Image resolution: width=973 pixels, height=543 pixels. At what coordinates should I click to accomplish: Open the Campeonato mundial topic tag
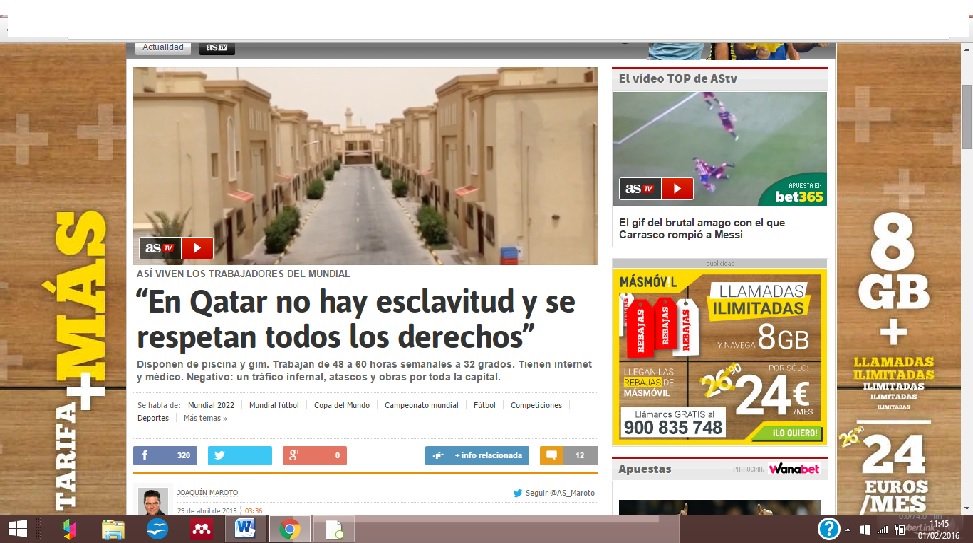pyautogui.click(x=421, y=405)
